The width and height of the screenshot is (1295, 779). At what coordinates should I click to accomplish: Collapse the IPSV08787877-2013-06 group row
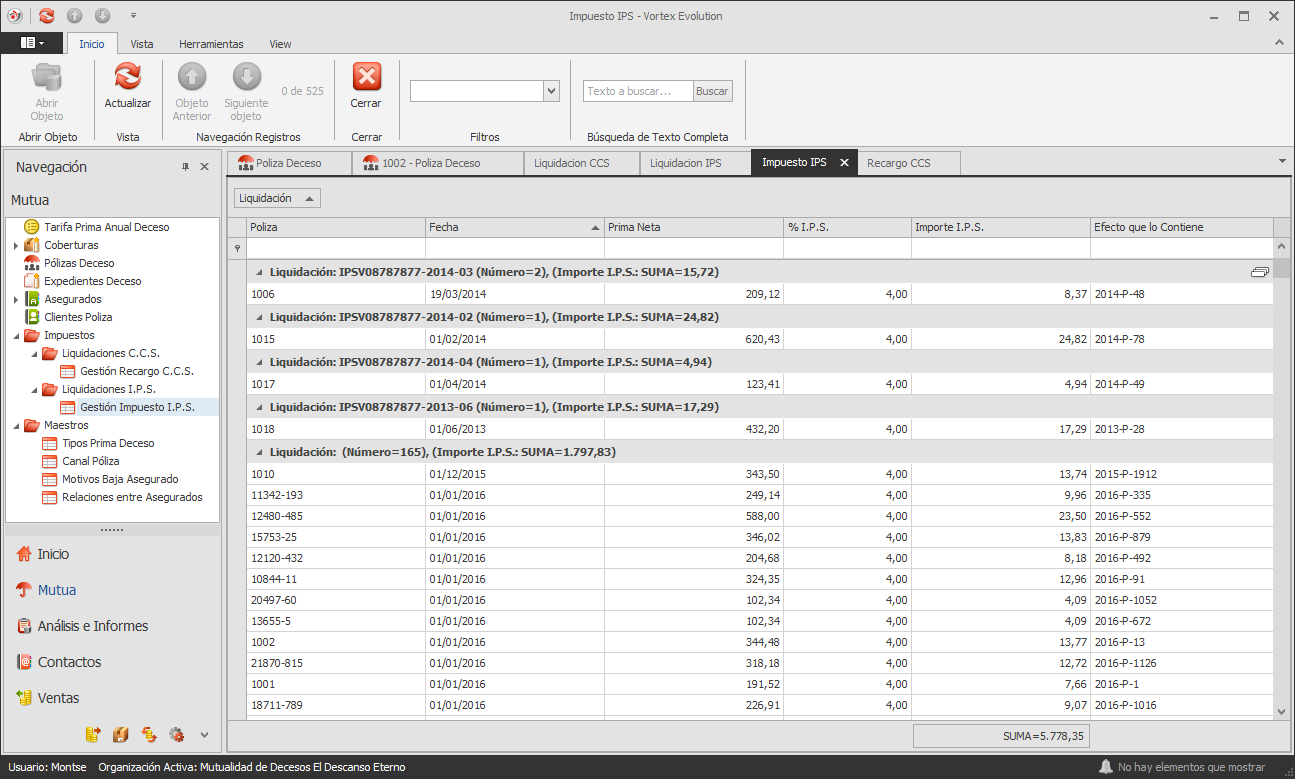click(x=259, y=407)
